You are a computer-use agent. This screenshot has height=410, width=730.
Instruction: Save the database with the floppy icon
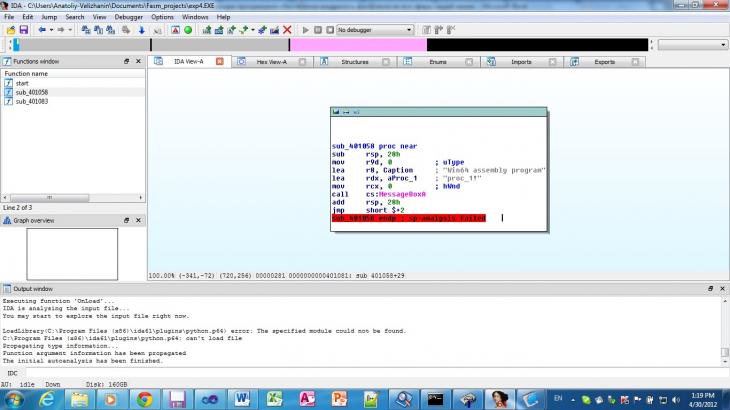[23, 30]
